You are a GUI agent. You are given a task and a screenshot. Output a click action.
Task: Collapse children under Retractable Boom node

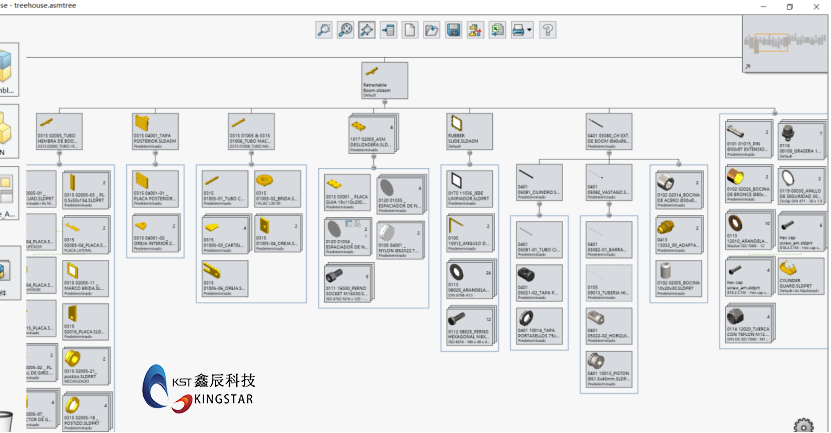[385, 103]
